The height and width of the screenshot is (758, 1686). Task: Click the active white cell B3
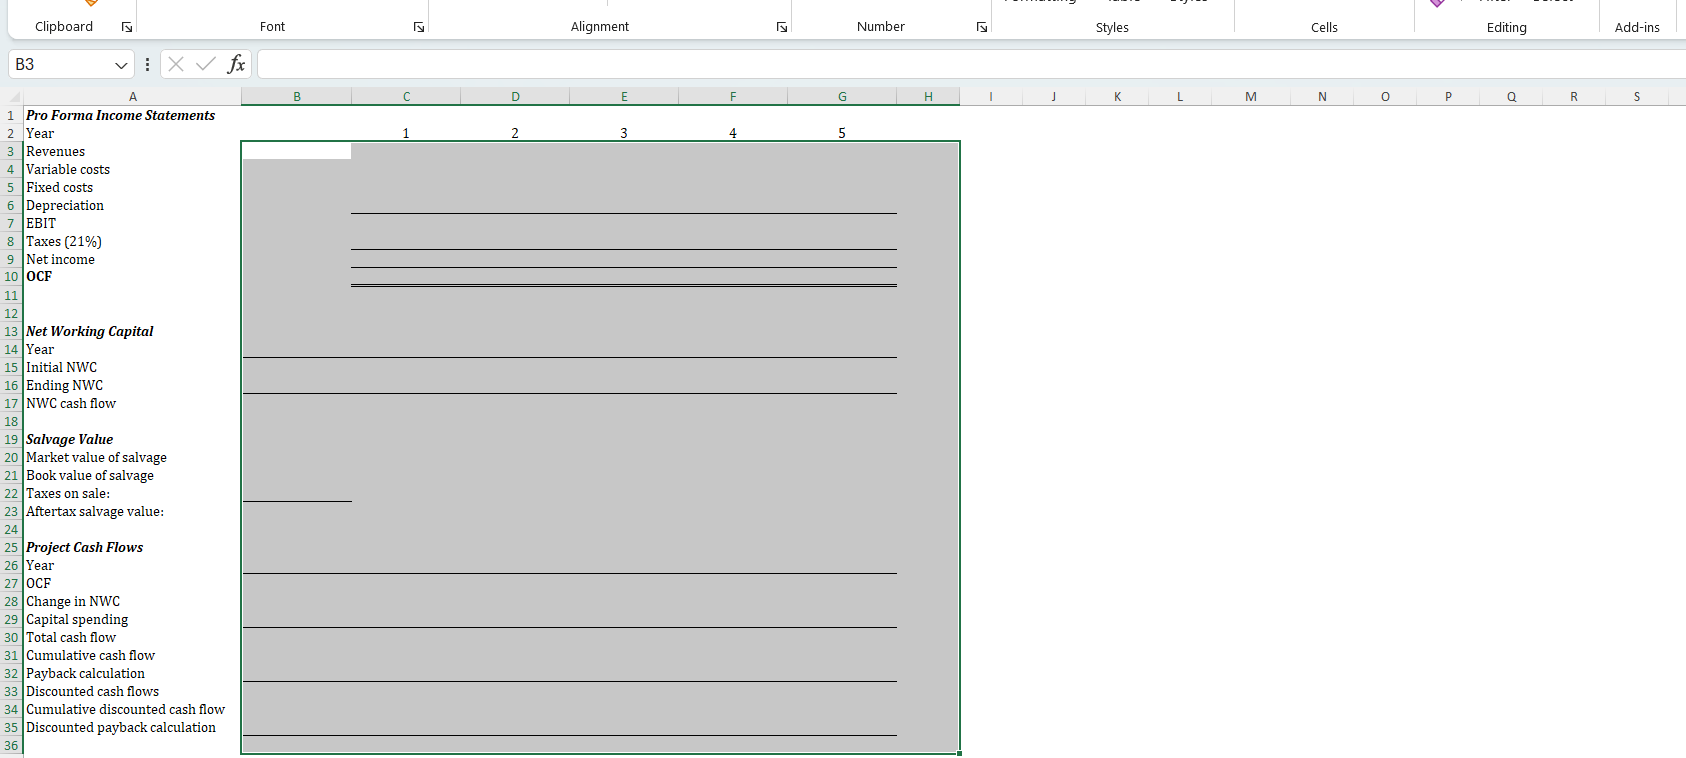coord(297,151)
